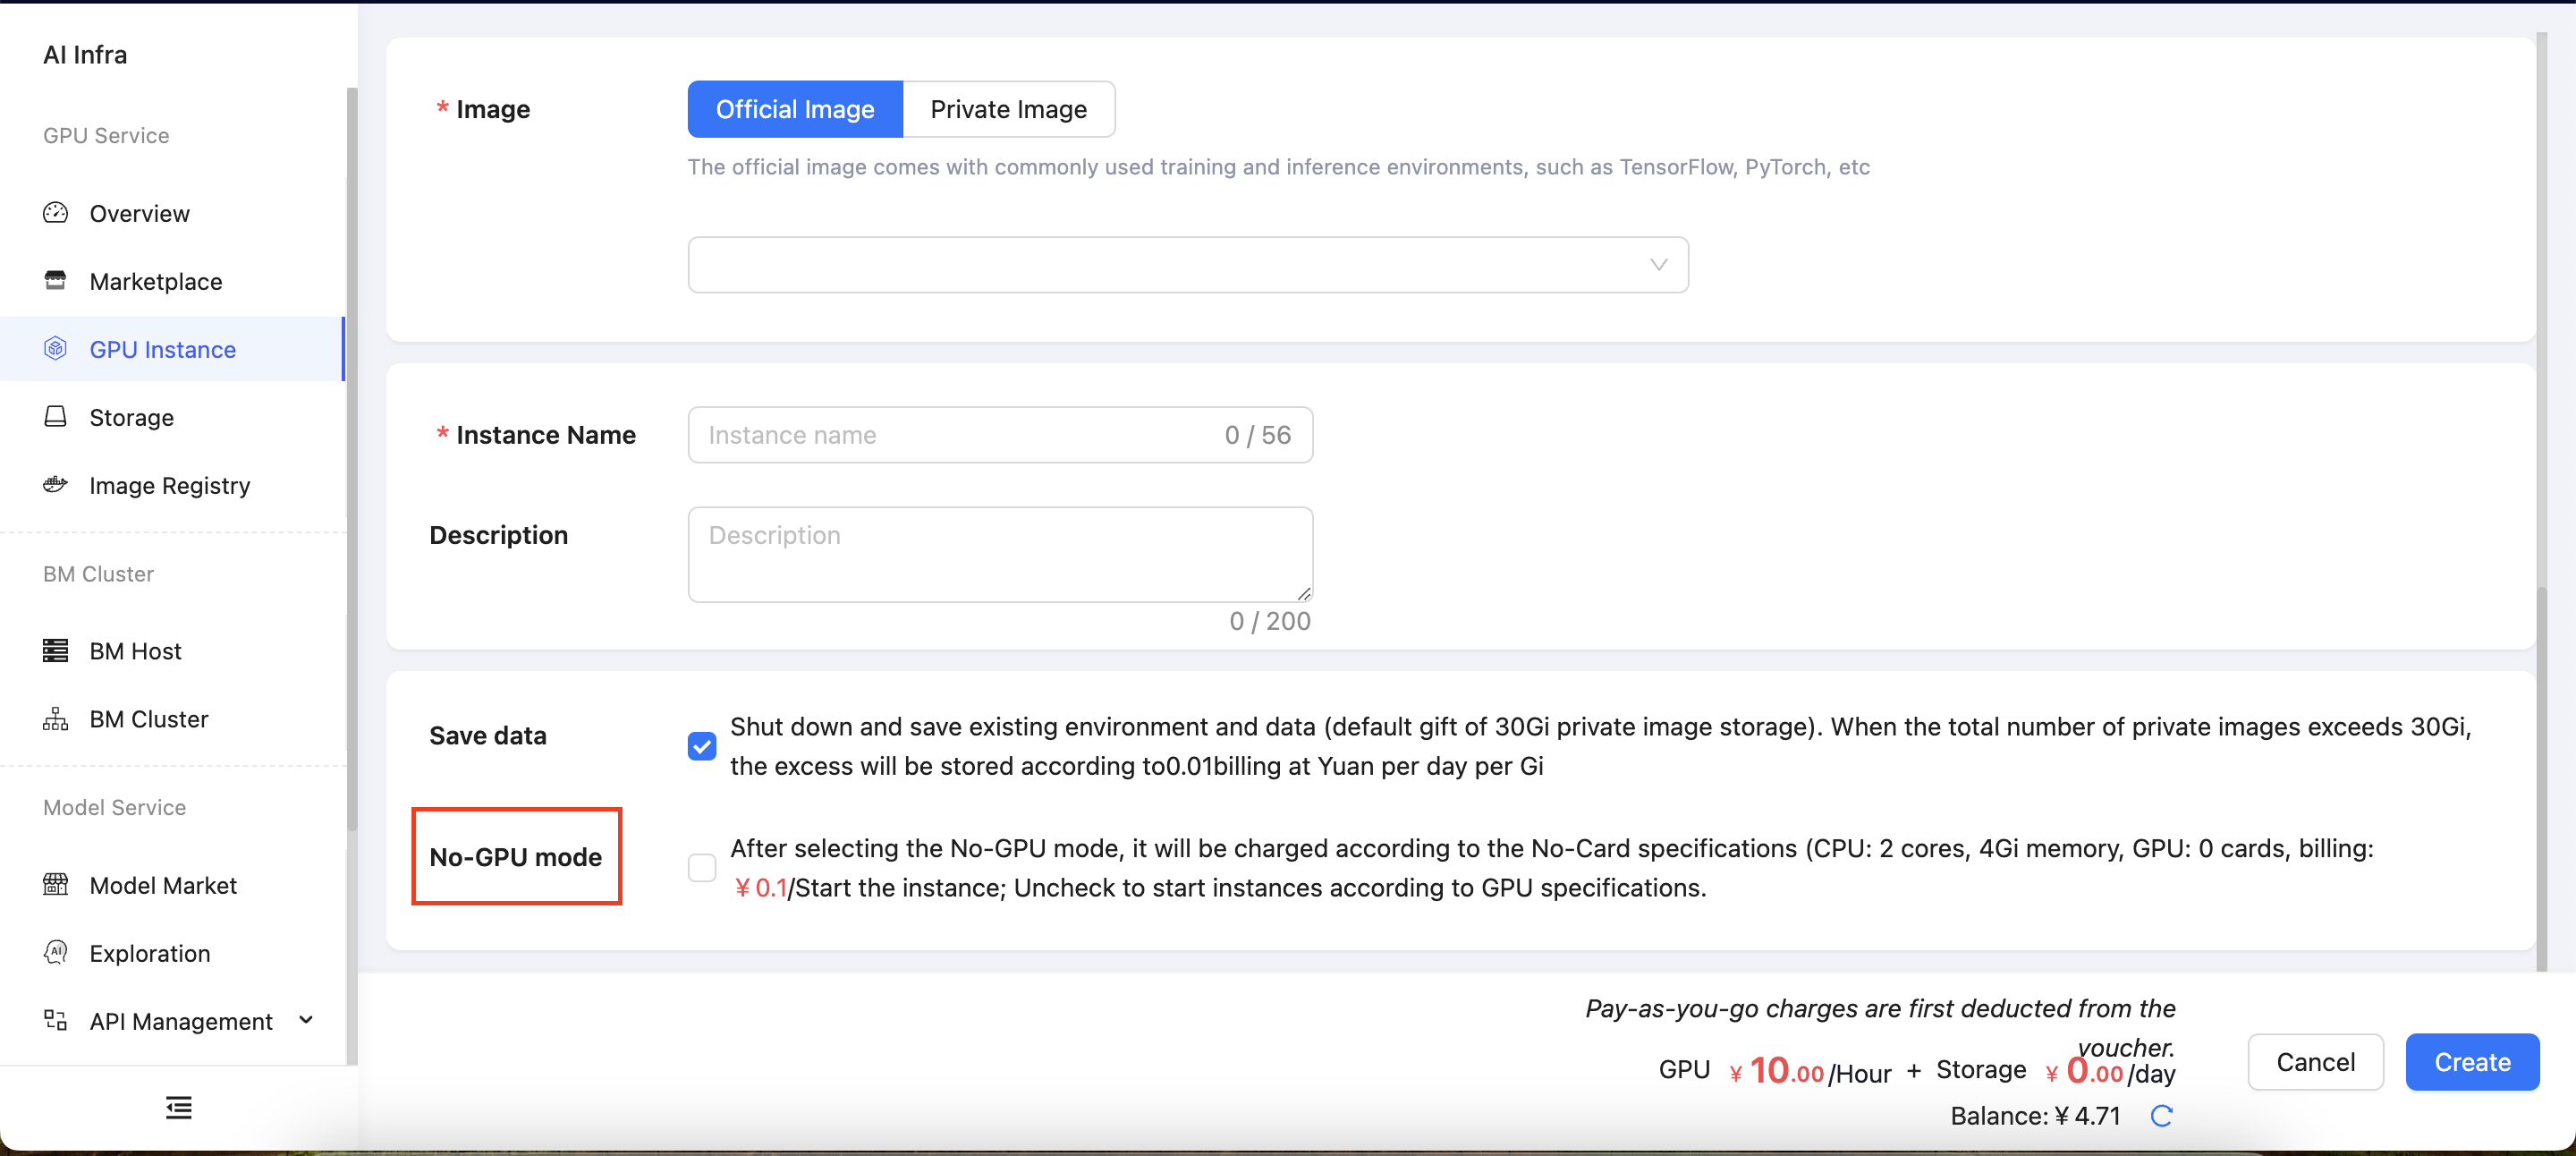Uncheck the Save data checkbox
Viewport: 2576px width, 1156px height.
pos(702,746)
